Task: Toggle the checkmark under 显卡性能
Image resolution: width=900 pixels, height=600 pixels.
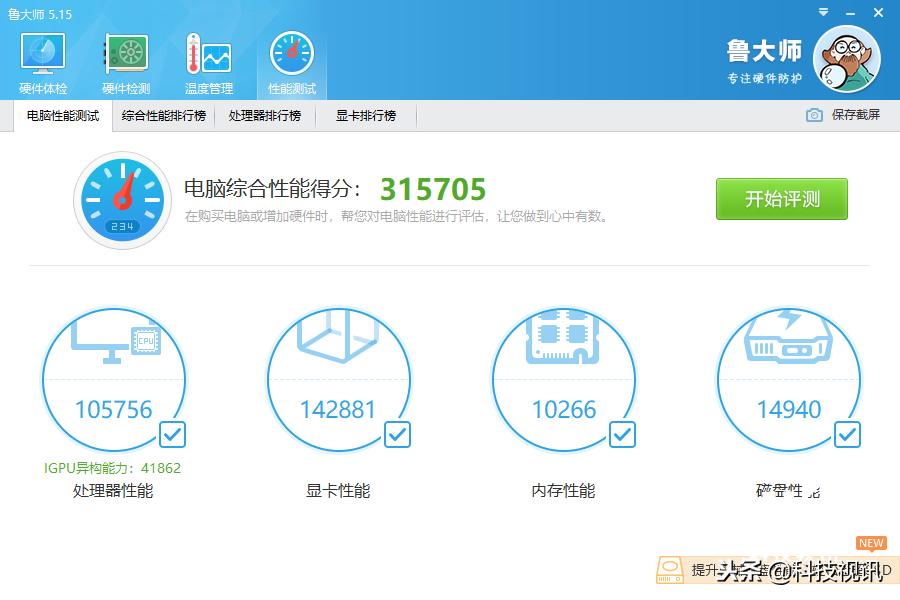Action: pos(398,434)
